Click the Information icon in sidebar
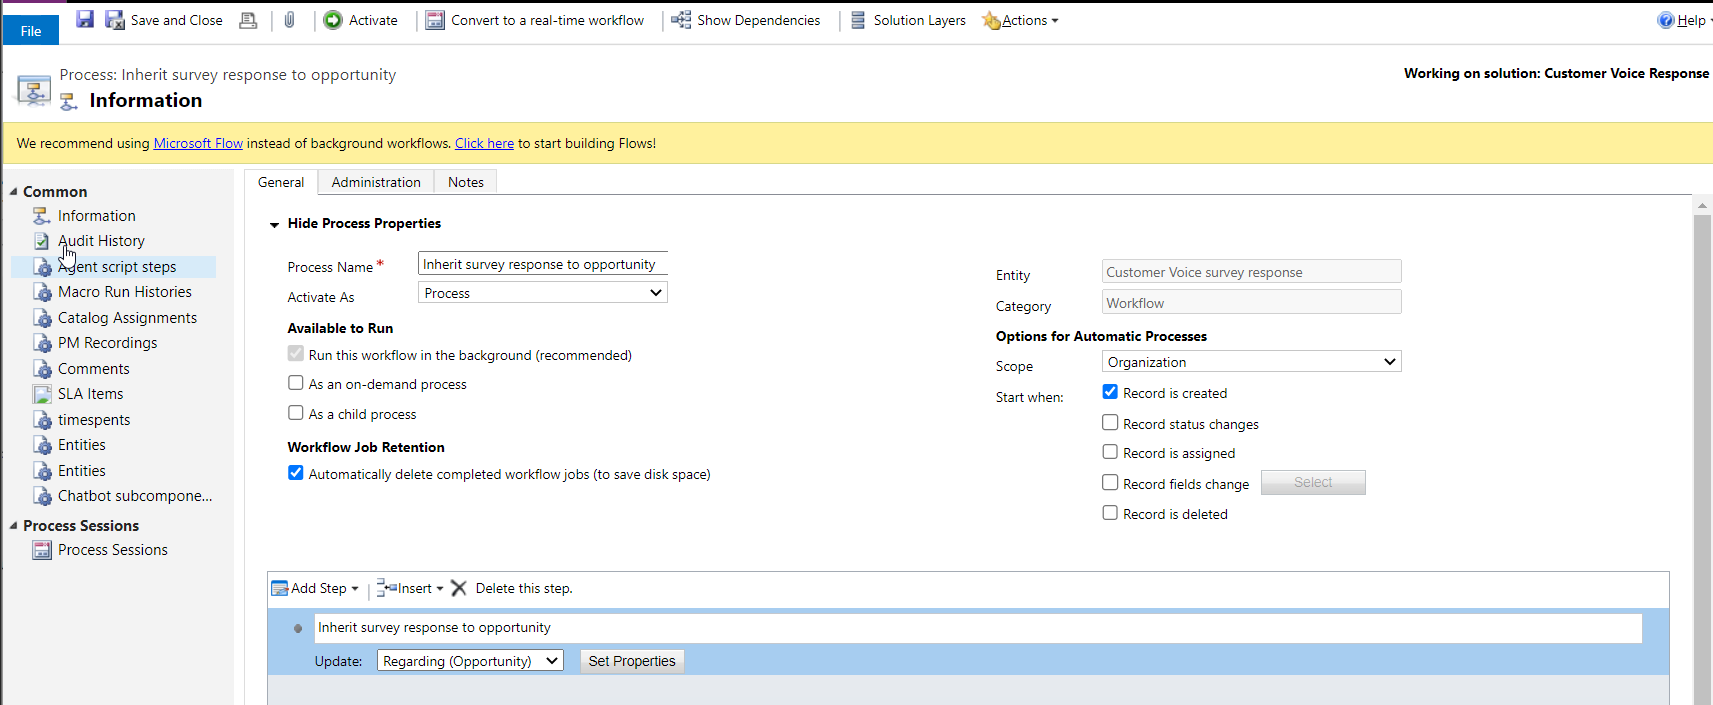This screenshot has width=1713, height=705. tap(42, 215)
